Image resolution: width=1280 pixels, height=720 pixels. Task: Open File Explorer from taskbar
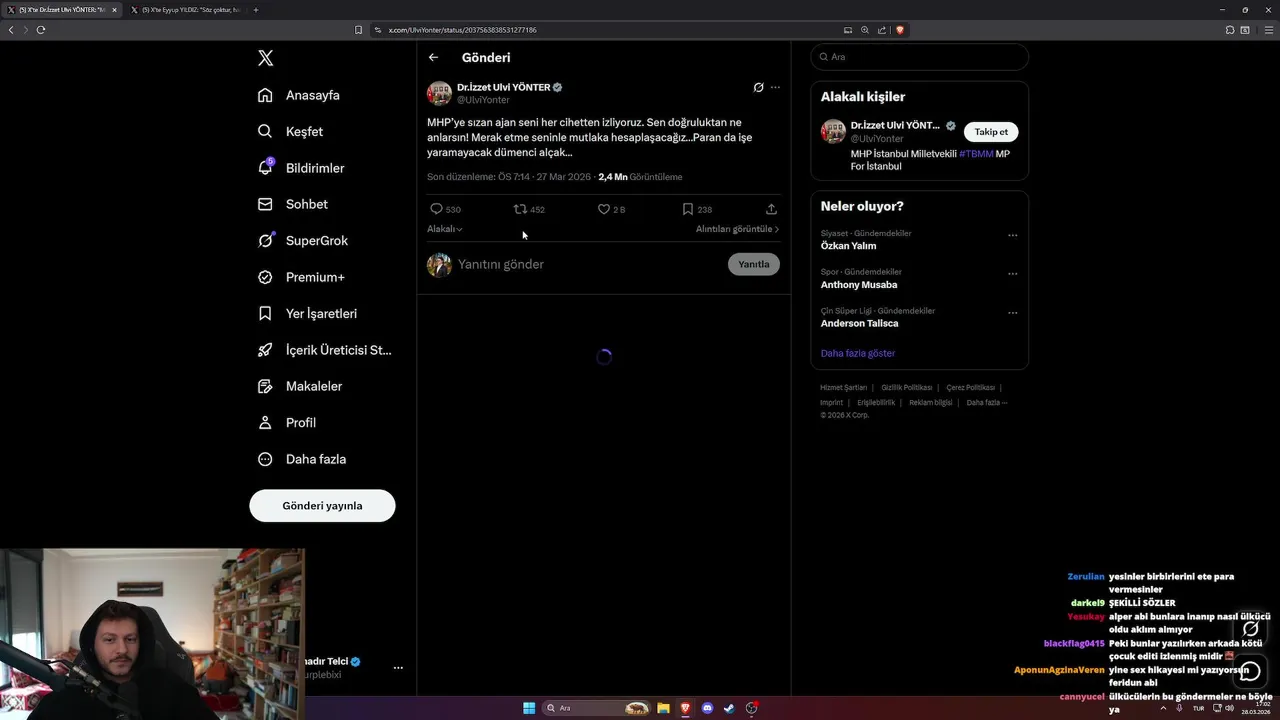pos(663,708)
